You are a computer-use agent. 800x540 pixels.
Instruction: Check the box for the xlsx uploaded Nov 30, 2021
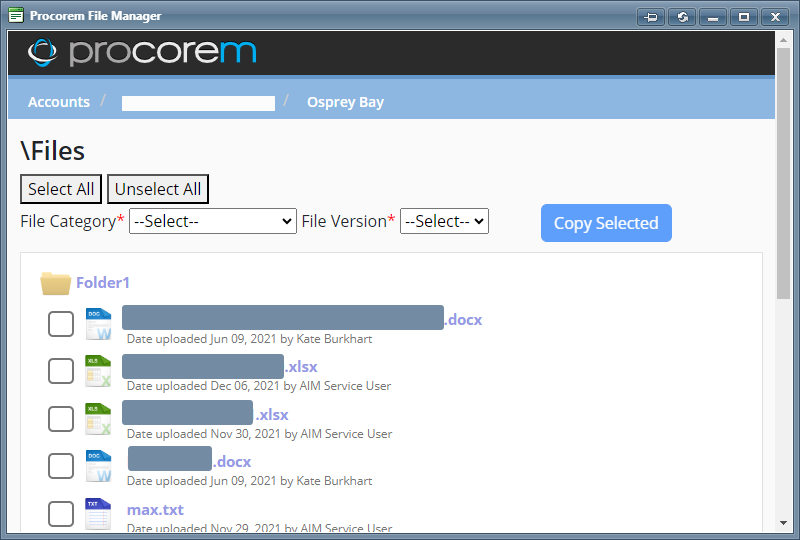click(x=61, y=419)
